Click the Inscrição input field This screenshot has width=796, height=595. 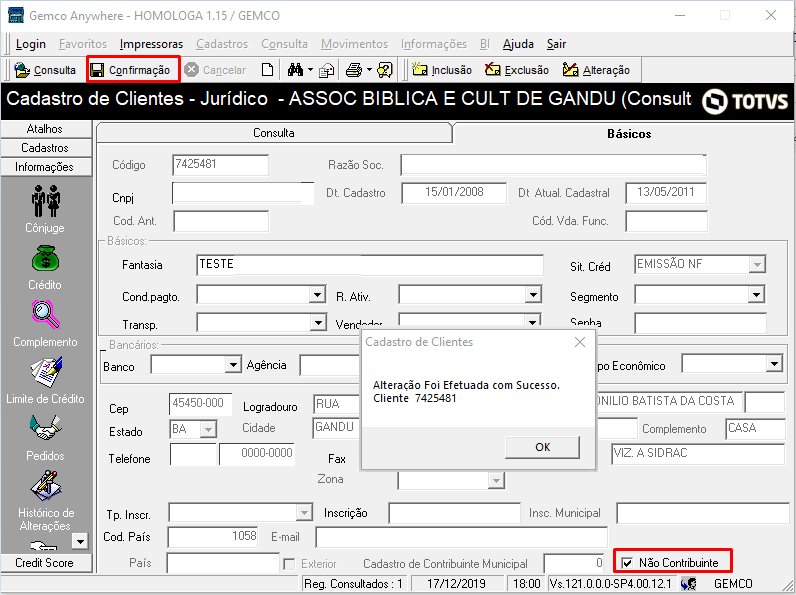coord(455,513)
